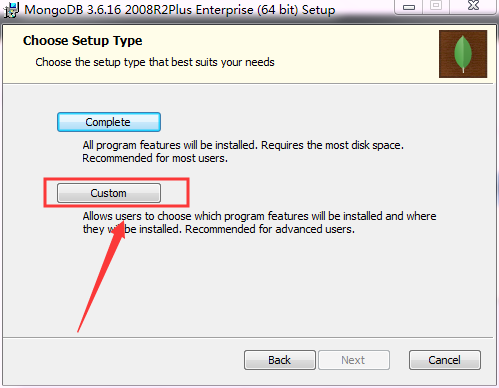Click the MongoDB 3.6.16 window title text

click(180, 10)
